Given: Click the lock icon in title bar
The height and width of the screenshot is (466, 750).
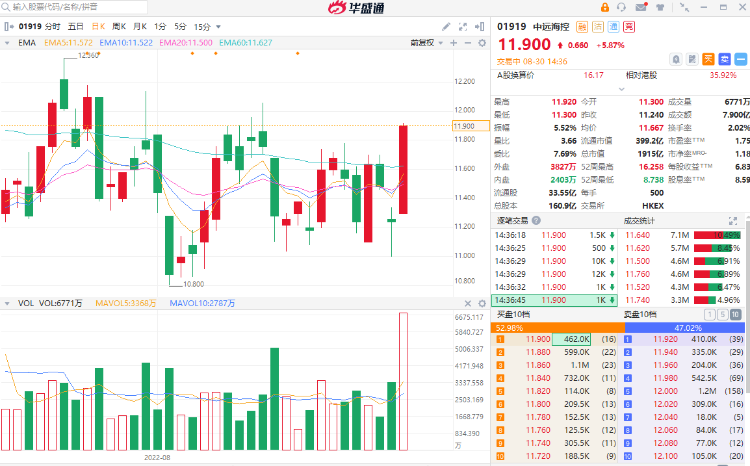Looking at the screenshot, I should (x=607, y=7).
